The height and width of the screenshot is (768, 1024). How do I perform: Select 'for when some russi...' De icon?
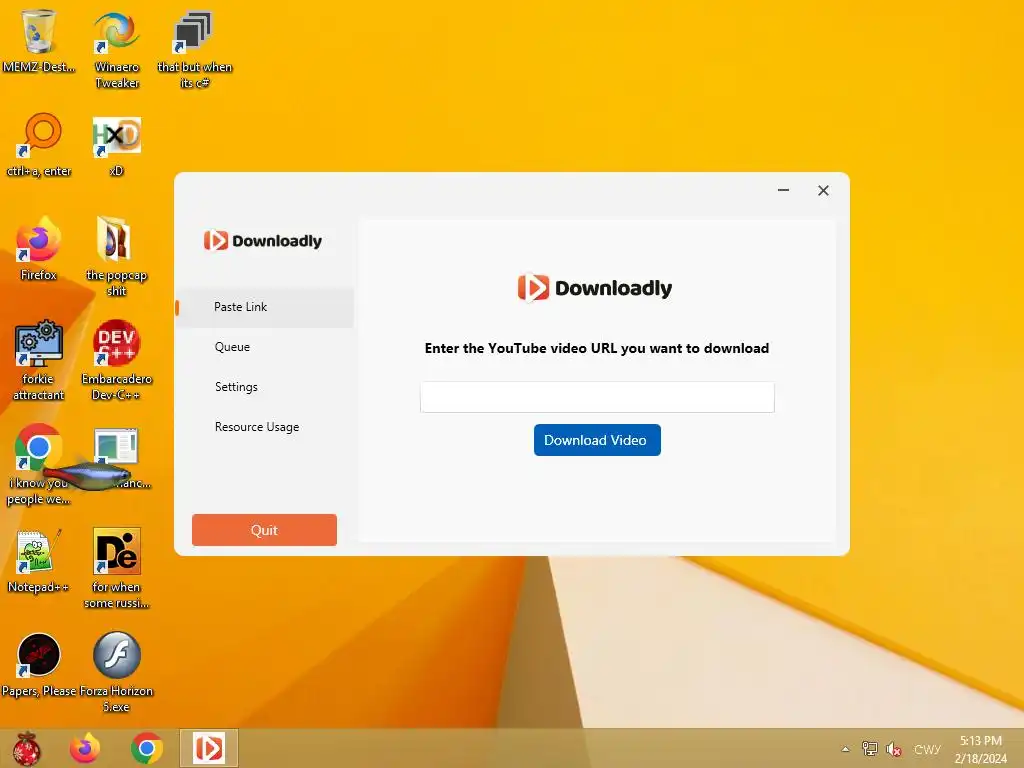116,569
